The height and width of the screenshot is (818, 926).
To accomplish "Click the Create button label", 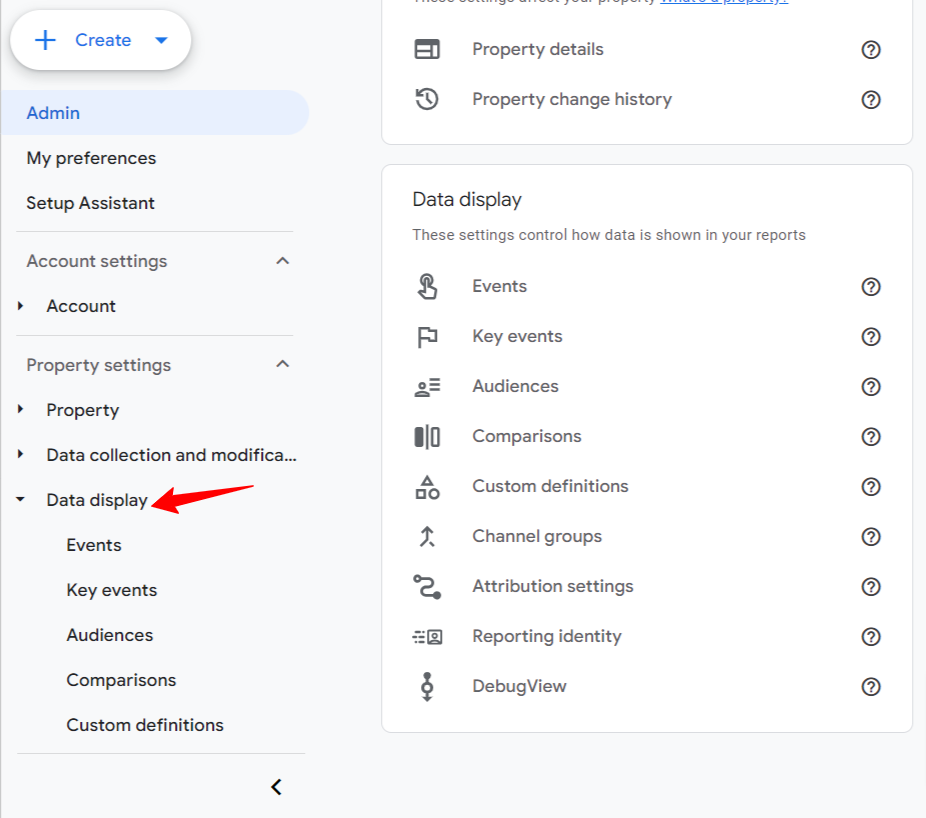I will pos(103,40).
